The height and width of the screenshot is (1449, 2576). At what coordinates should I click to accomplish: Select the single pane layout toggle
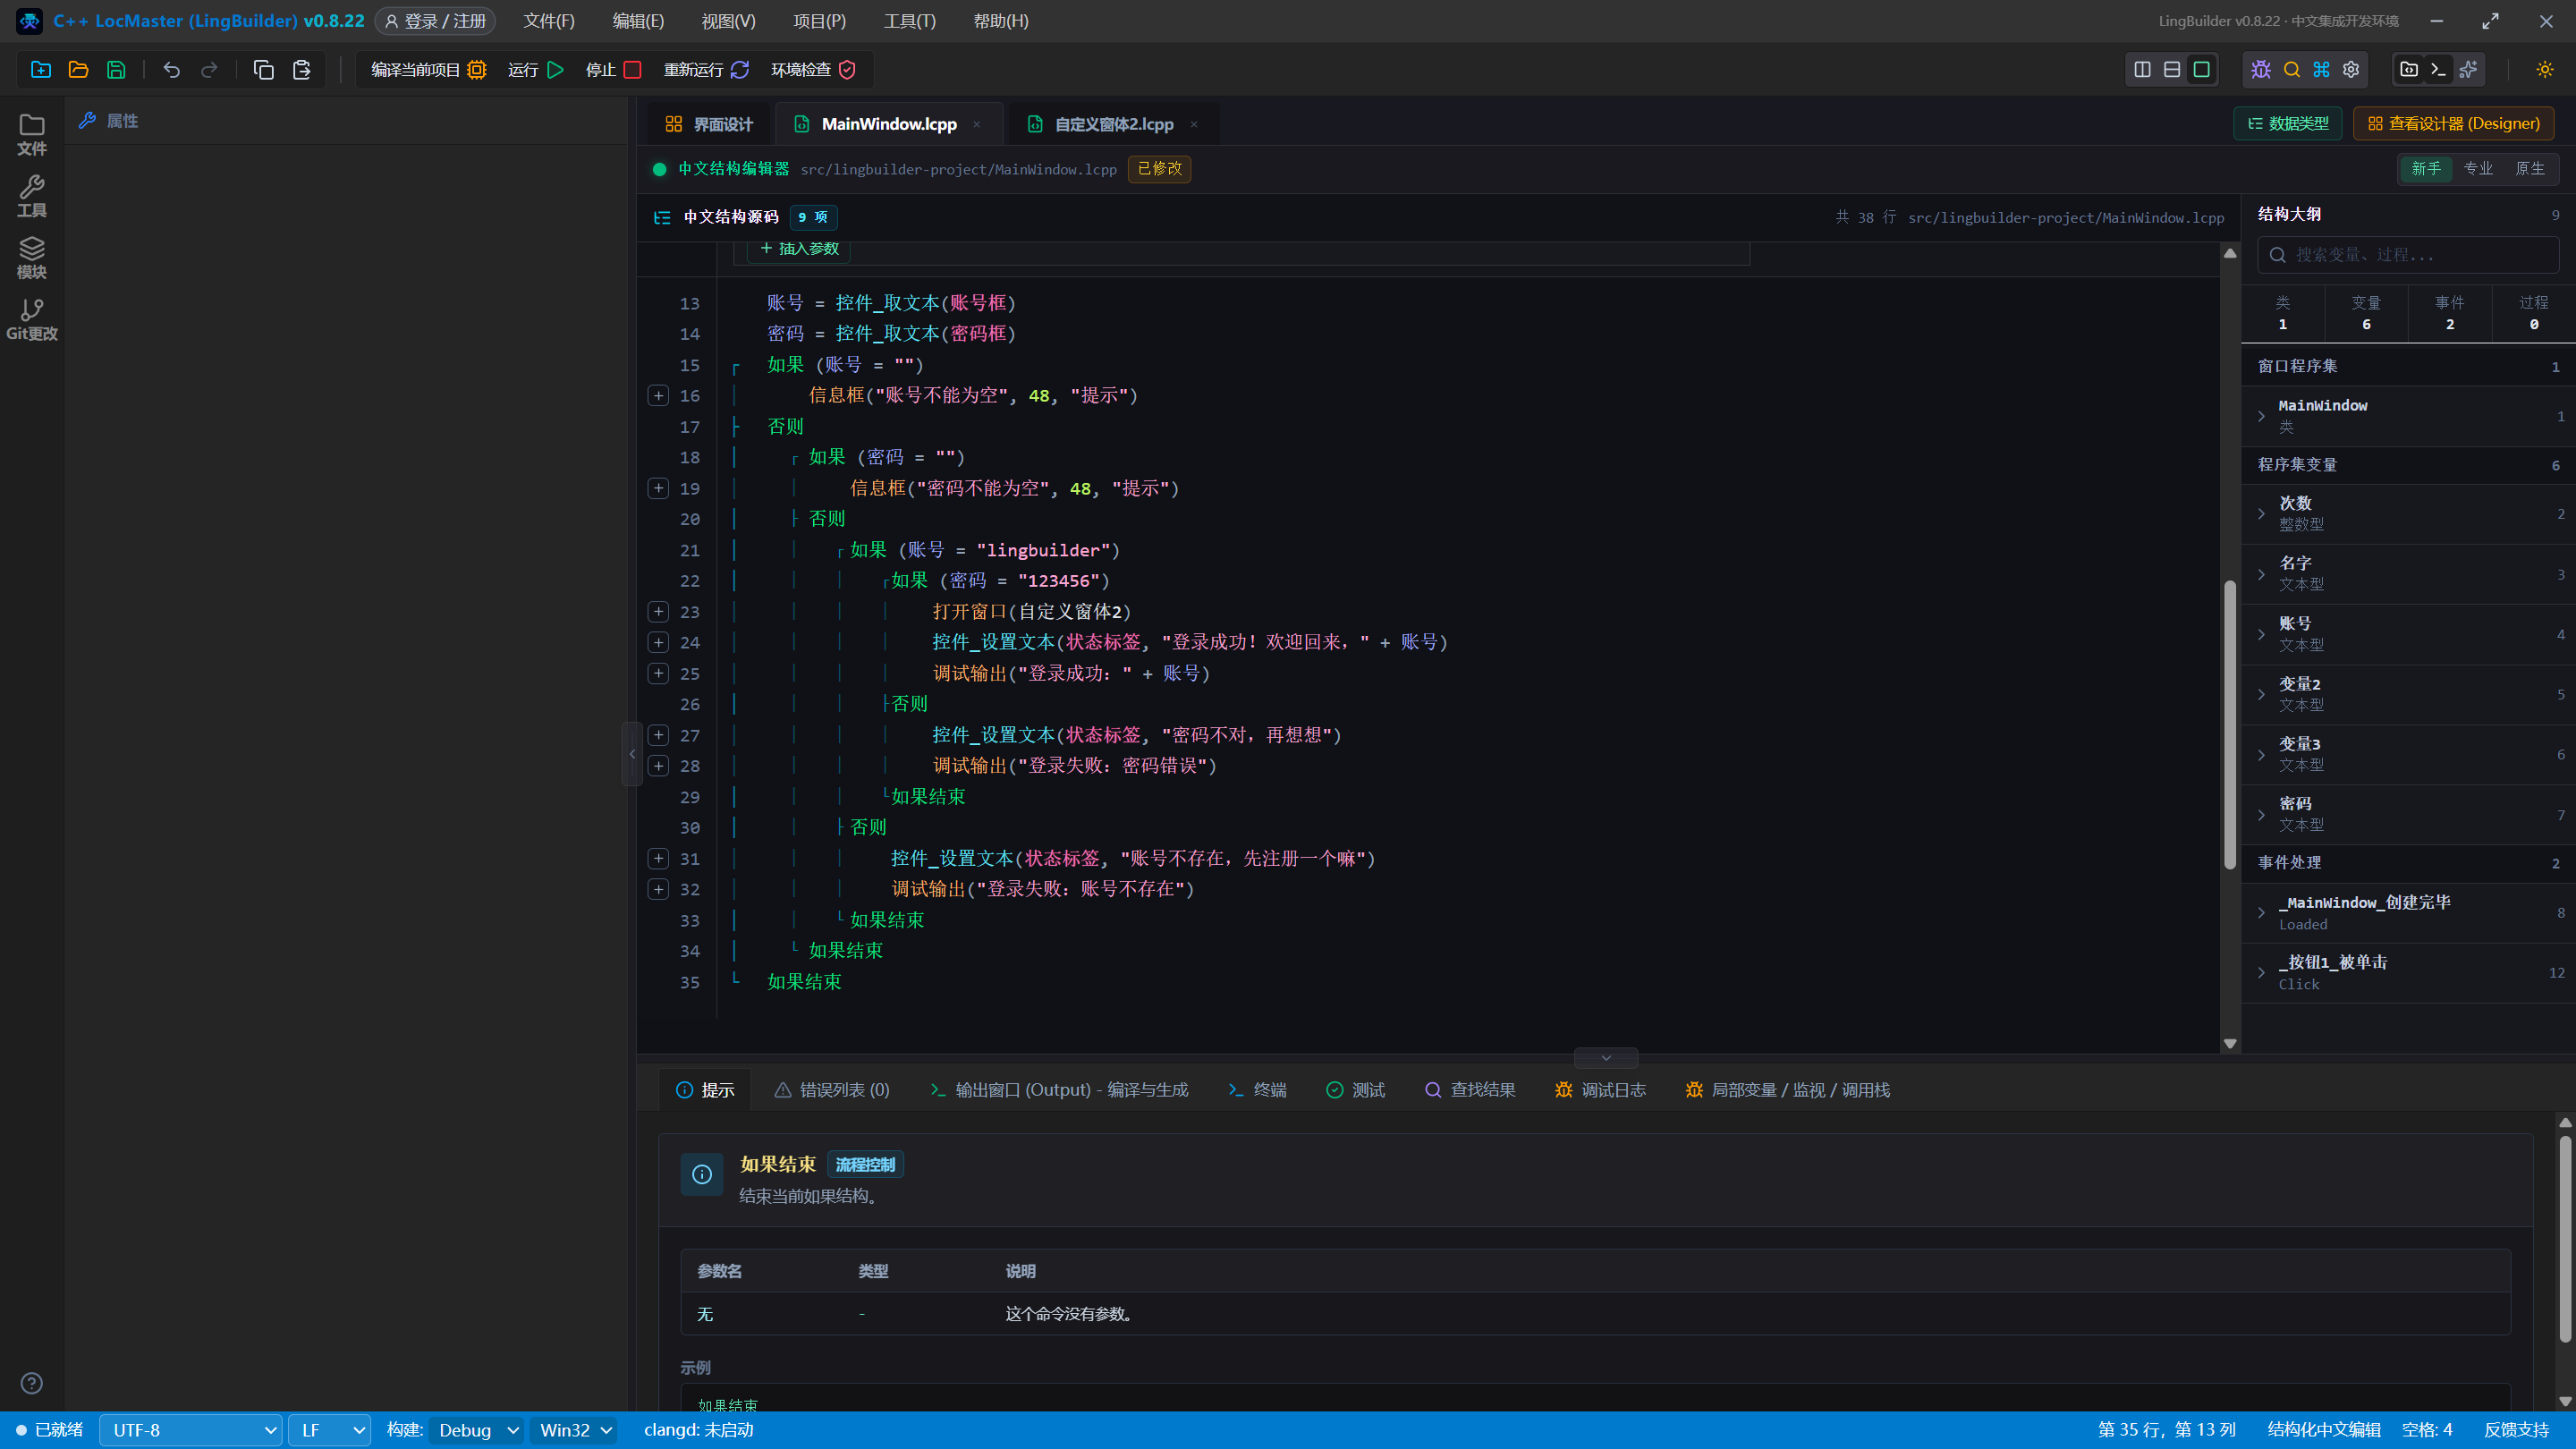click(x=2202, y=69)
